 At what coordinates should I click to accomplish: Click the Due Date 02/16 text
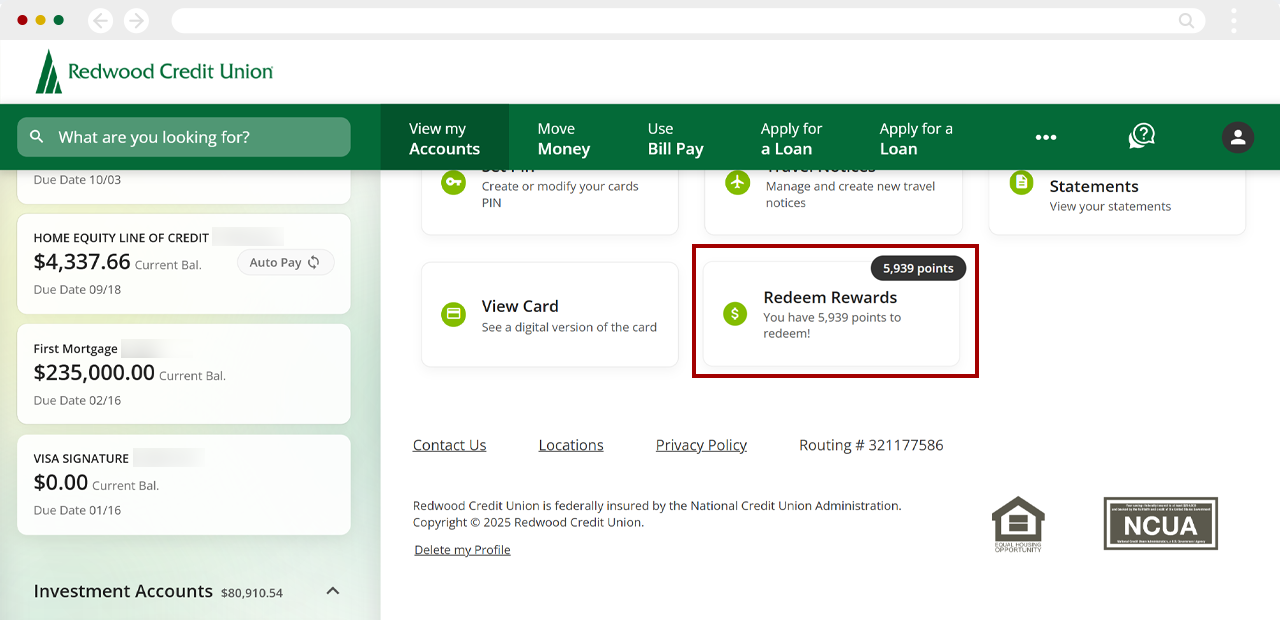tap(77, 400)
